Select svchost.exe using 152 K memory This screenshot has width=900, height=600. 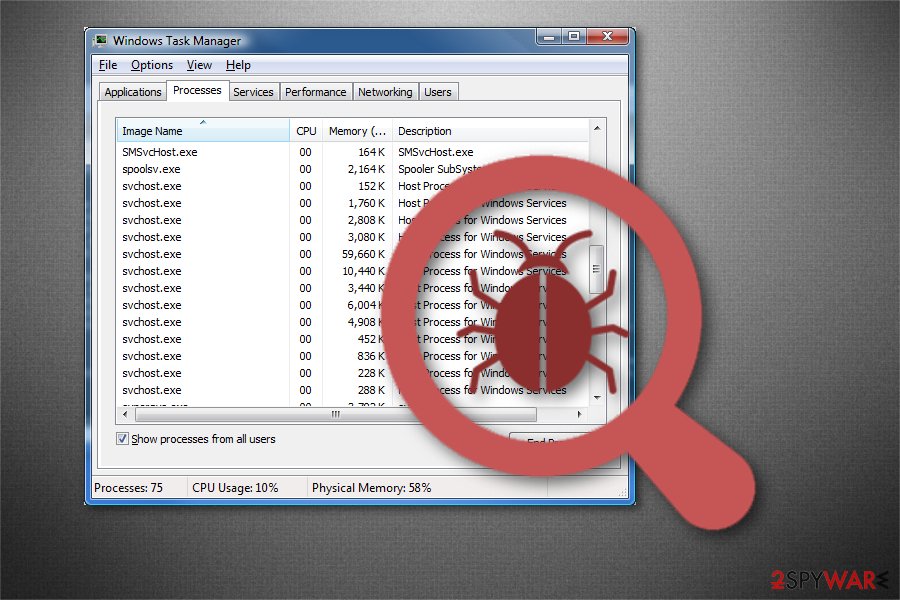(x=352, y=186)
